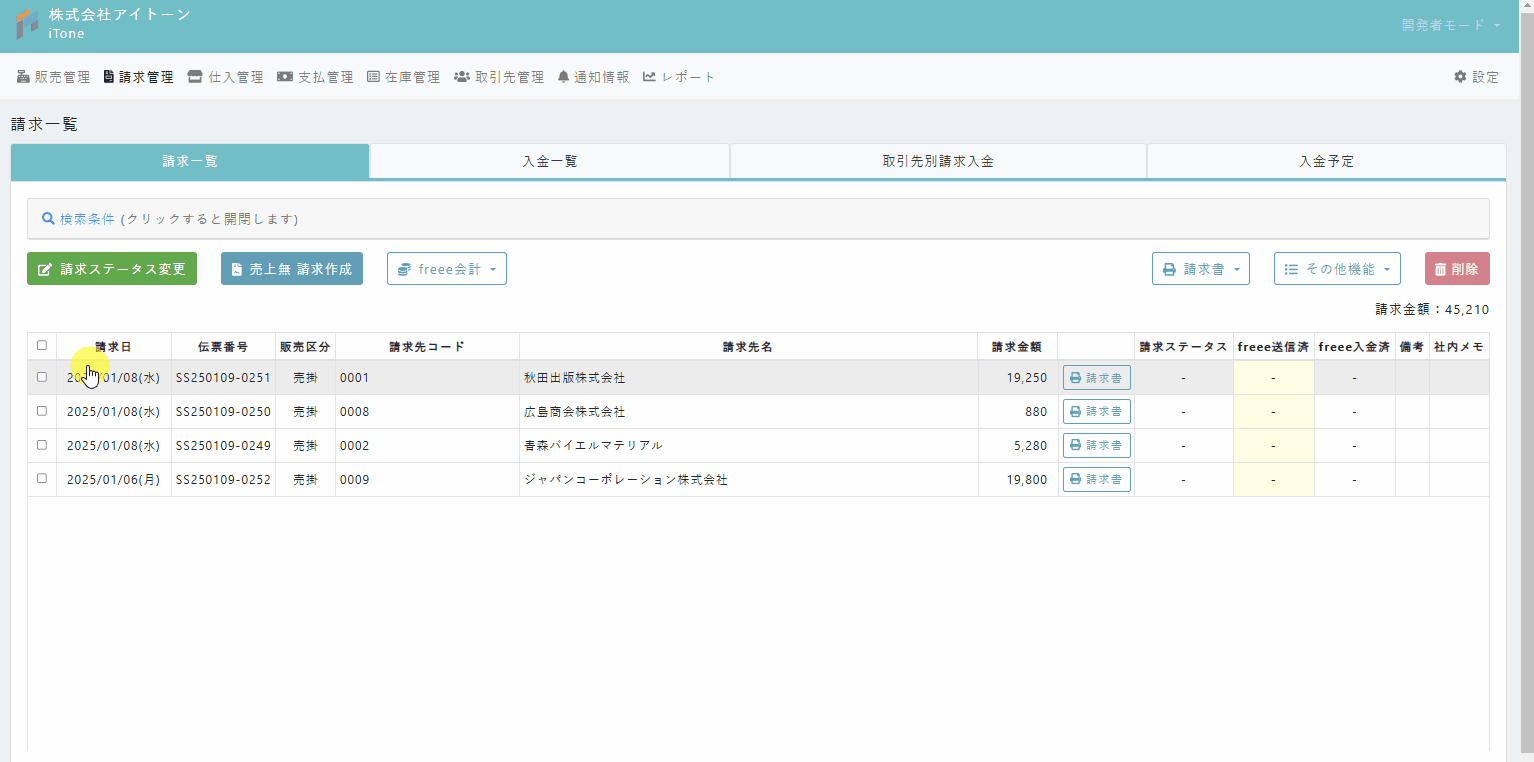
Task: Check the row for 広島商会株式会社
Action: (42, 411)
